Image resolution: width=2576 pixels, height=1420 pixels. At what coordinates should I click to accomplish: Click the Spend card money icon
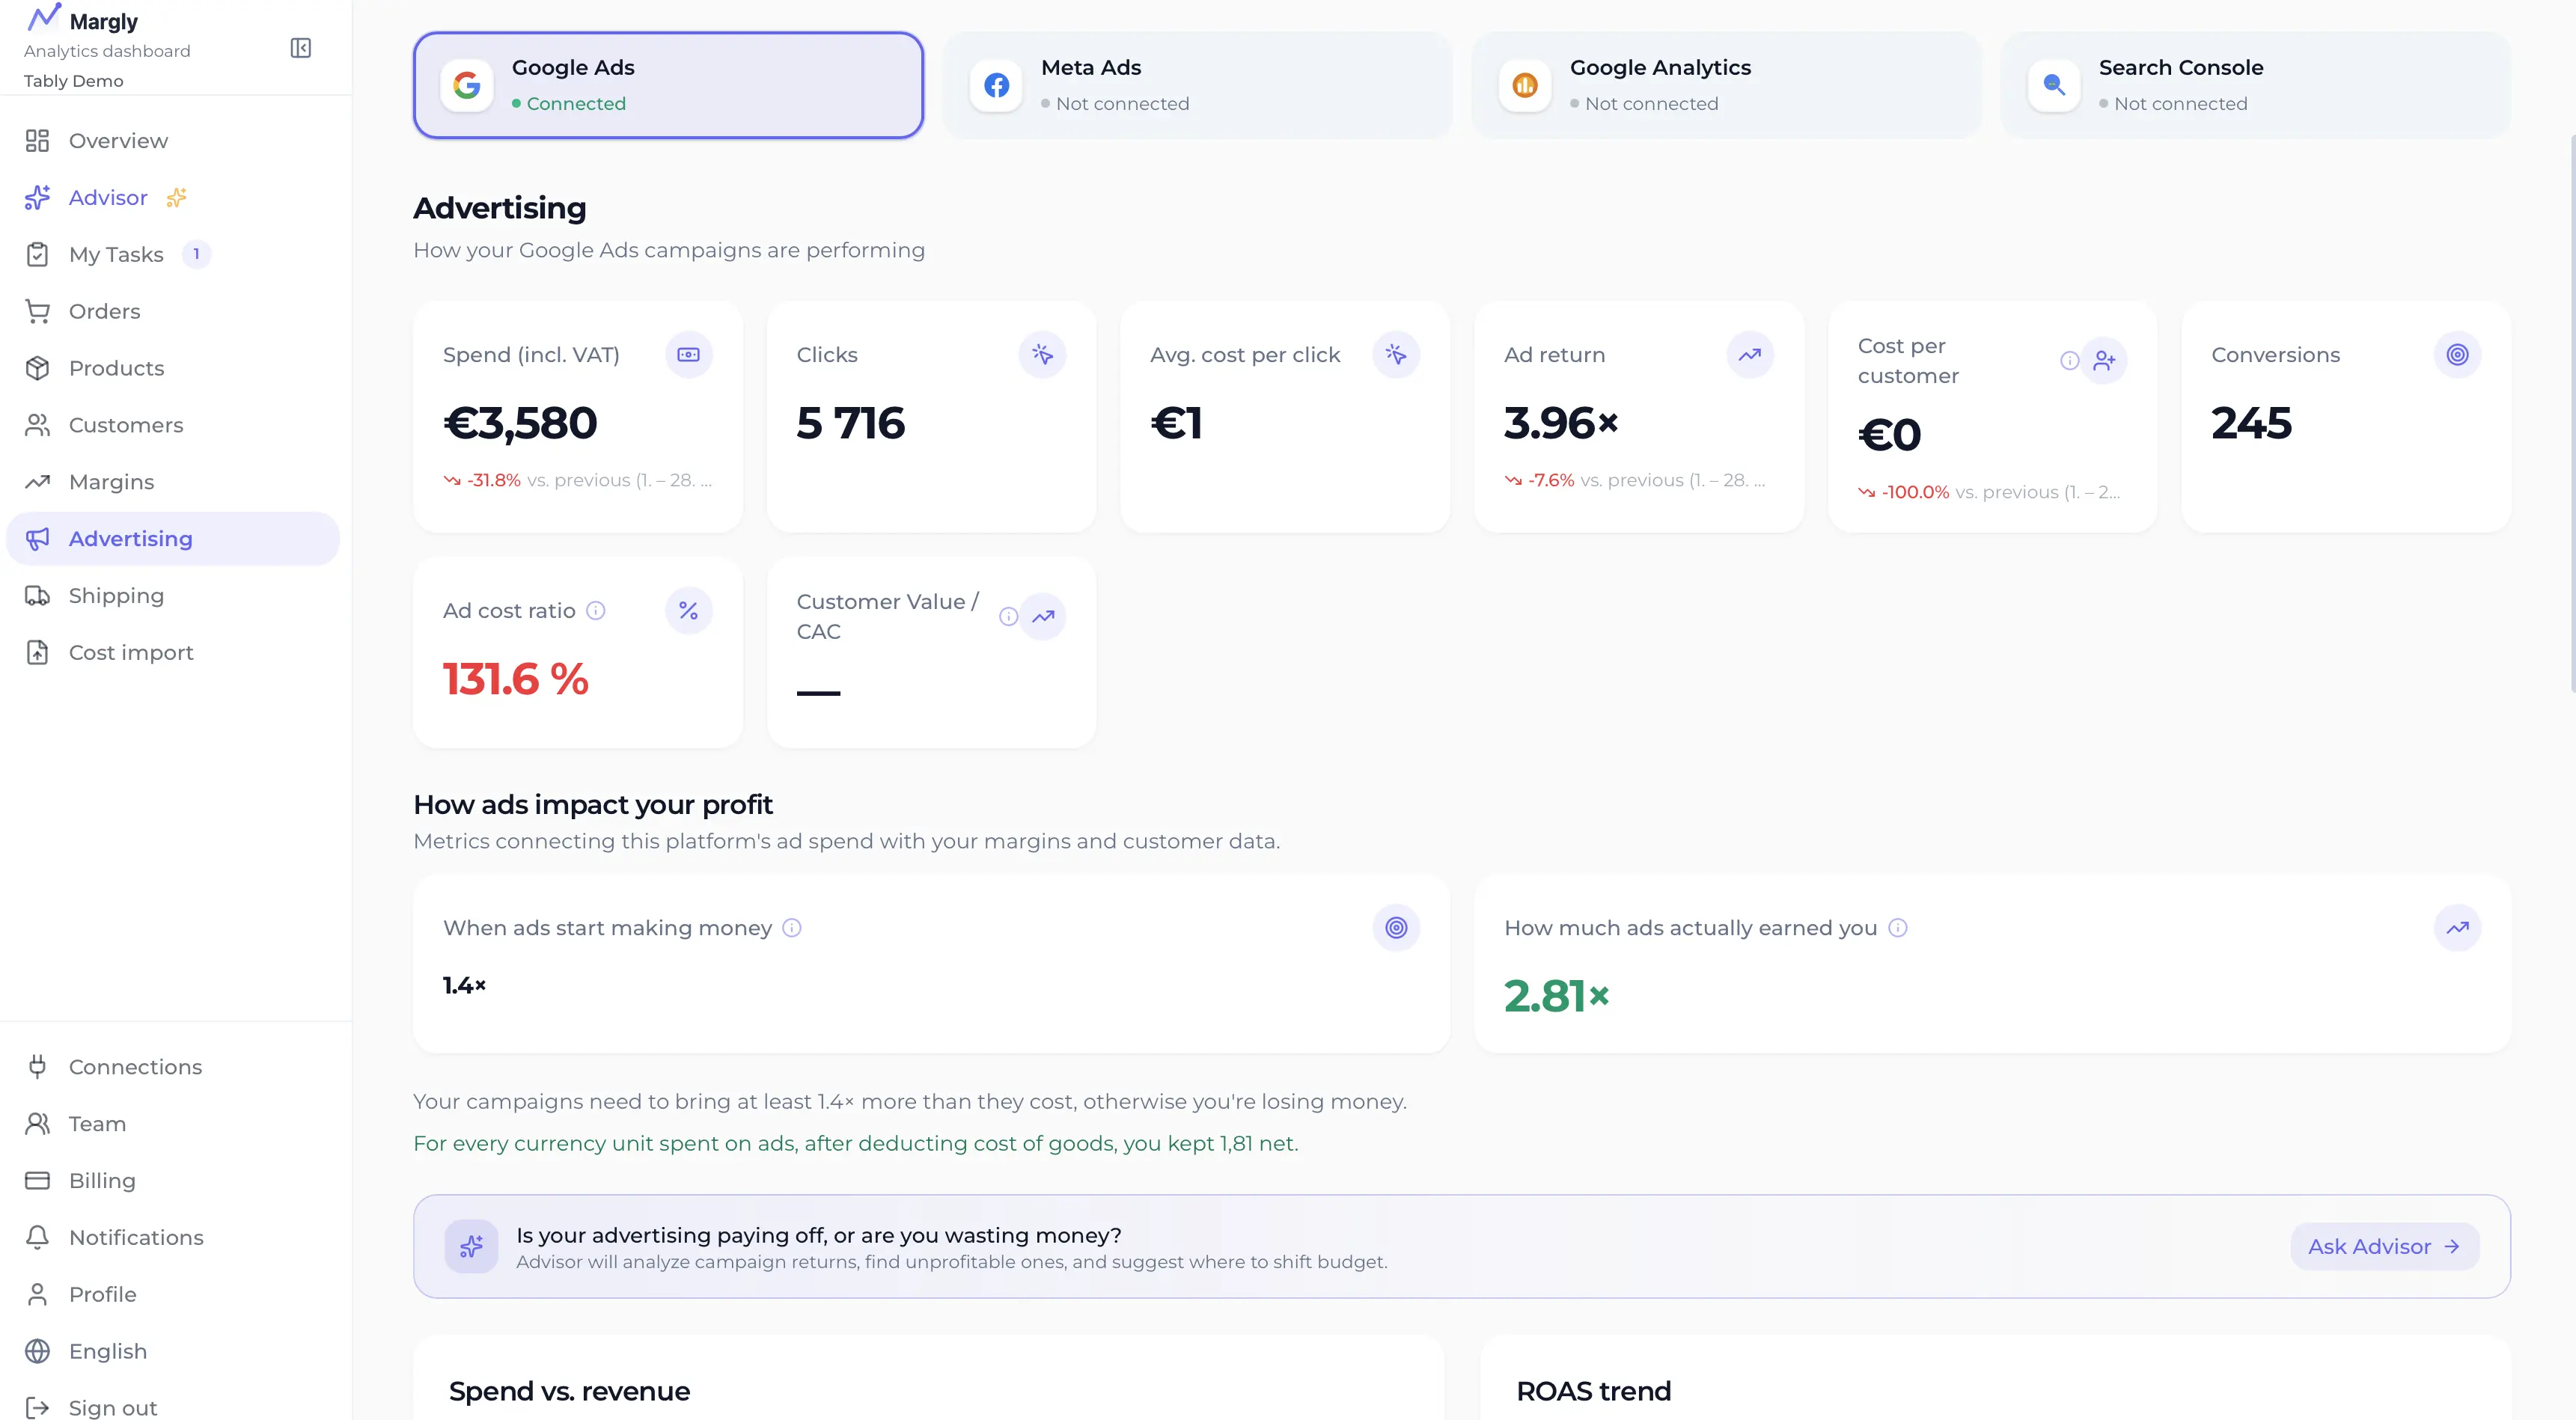click(689, 355)
